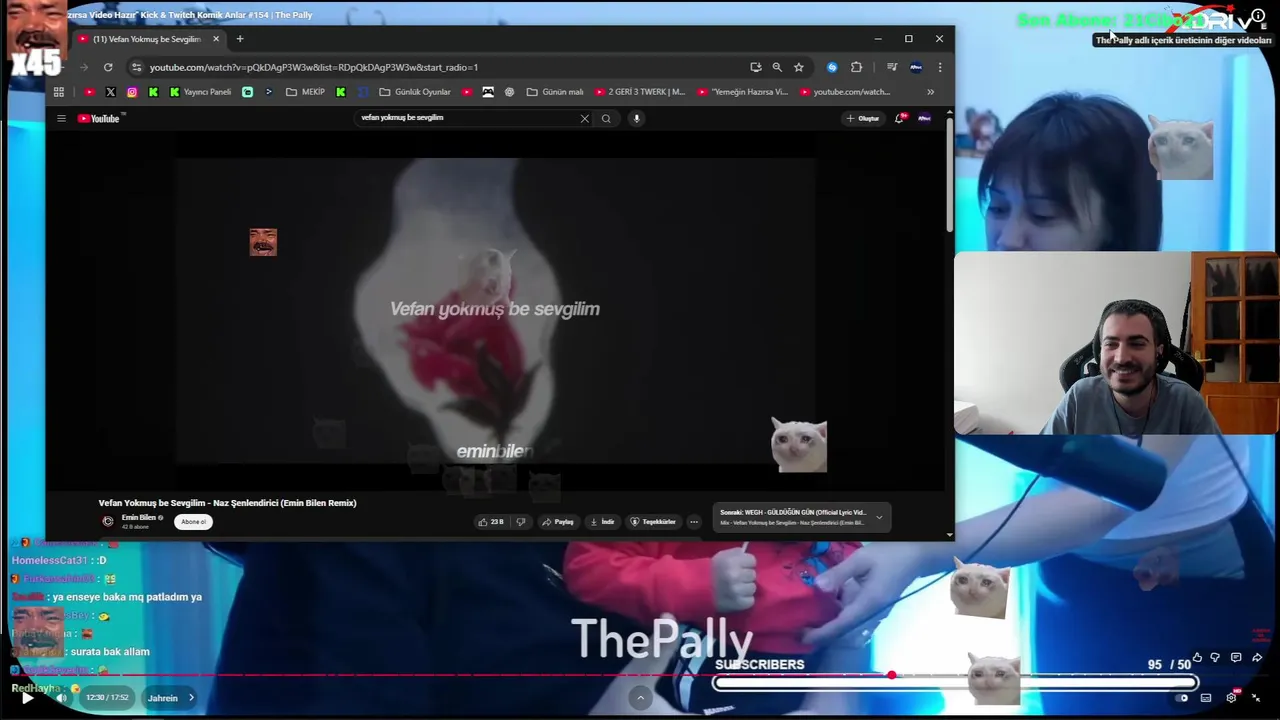Open more actions three-dot button

694,522
